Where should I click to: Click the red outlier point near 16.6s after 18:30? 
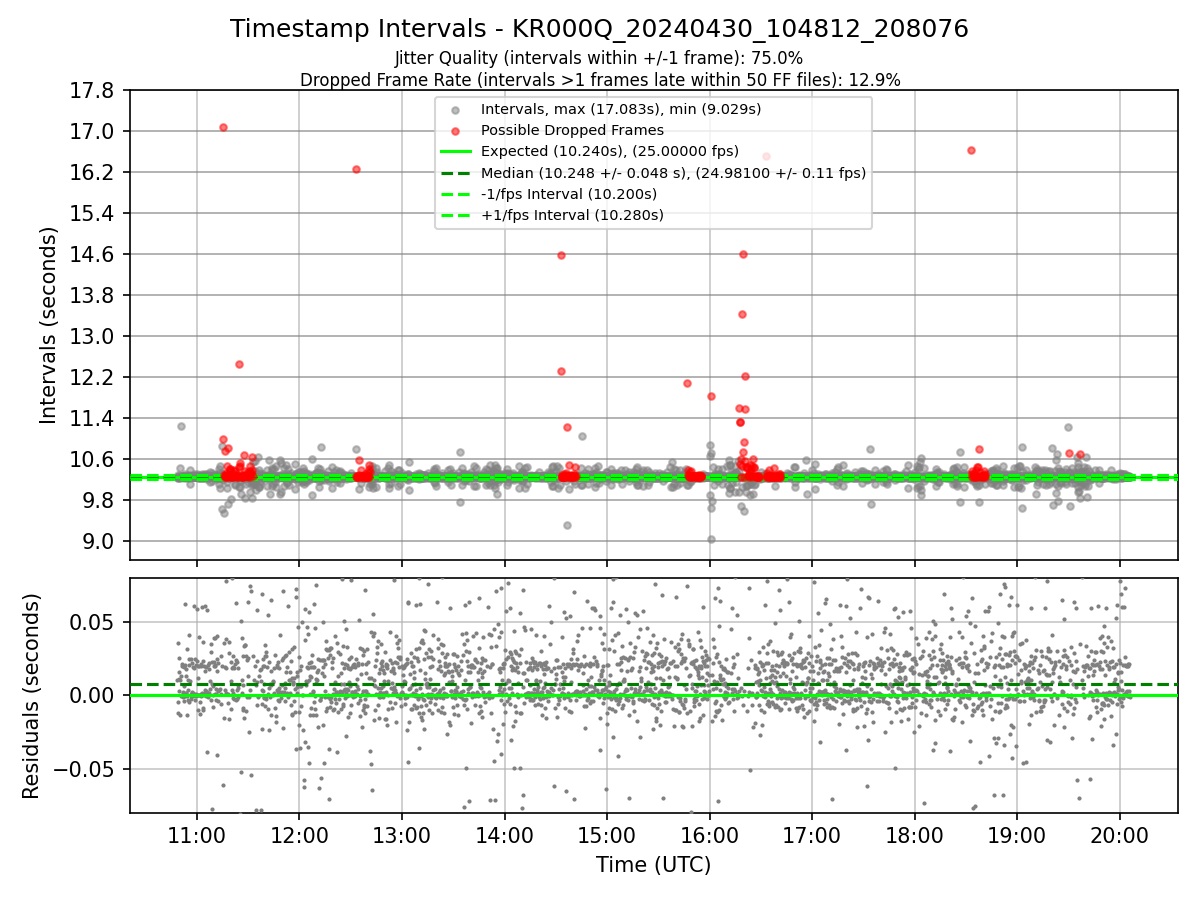[971, 150]
